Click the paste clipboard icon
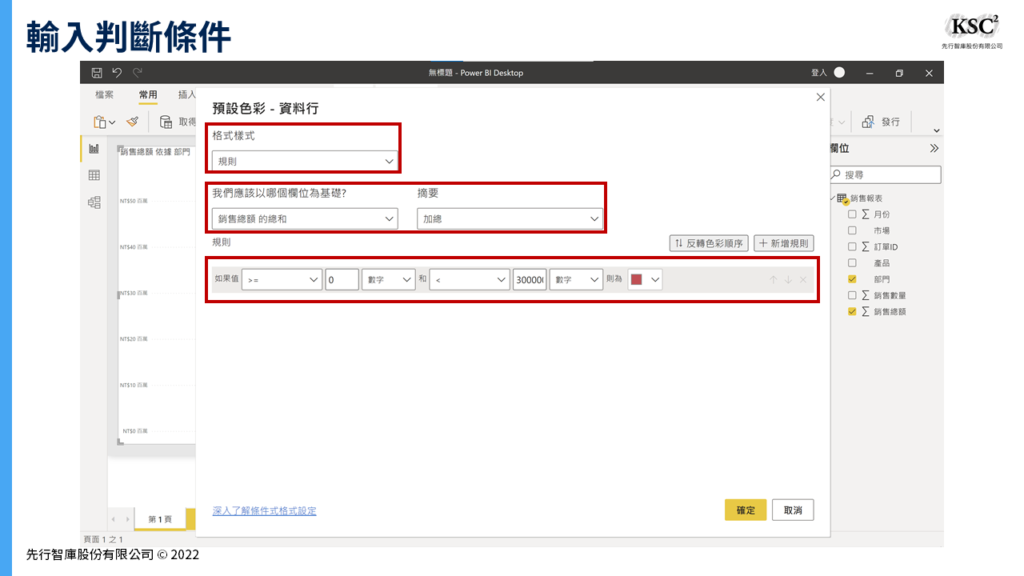The image size is (1024, 576). [x=100, y=122]
